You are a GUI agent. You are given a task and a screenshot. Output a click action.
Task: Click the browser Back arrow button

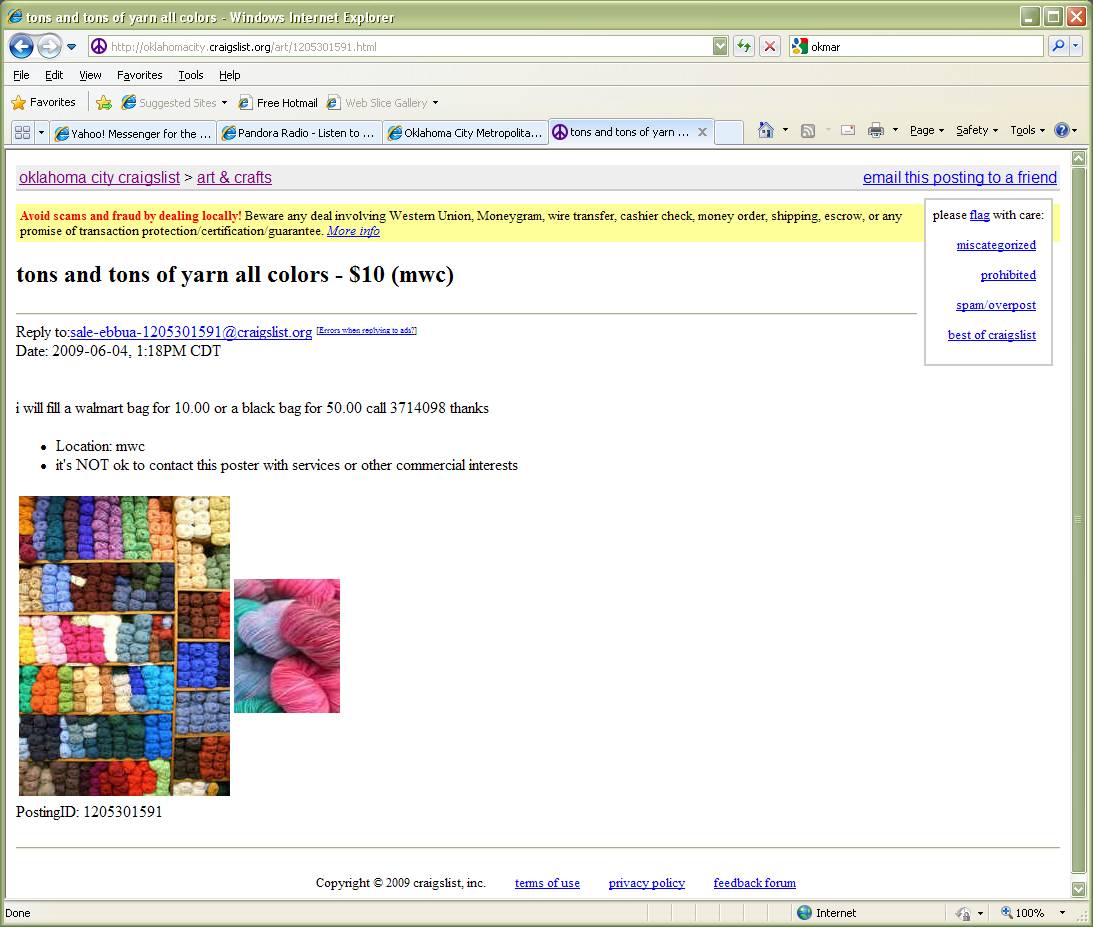click(21, 46)
